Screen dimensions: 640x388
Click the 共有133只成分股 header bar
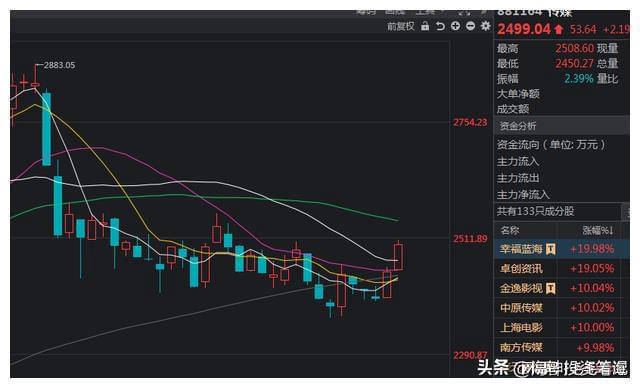[x=557, y=211]
